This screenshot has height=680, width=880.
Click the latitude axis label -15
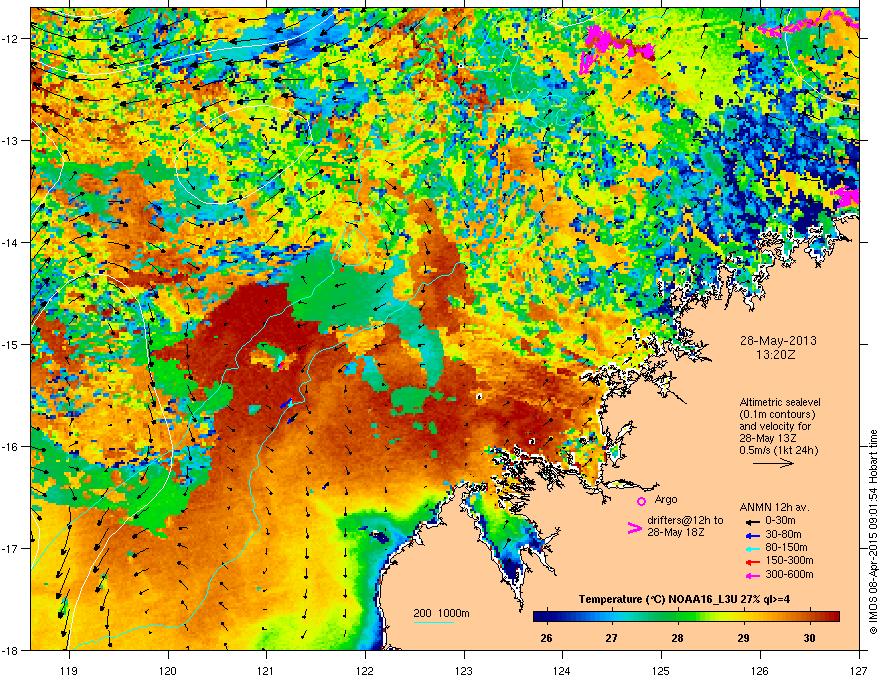point(10,344)
